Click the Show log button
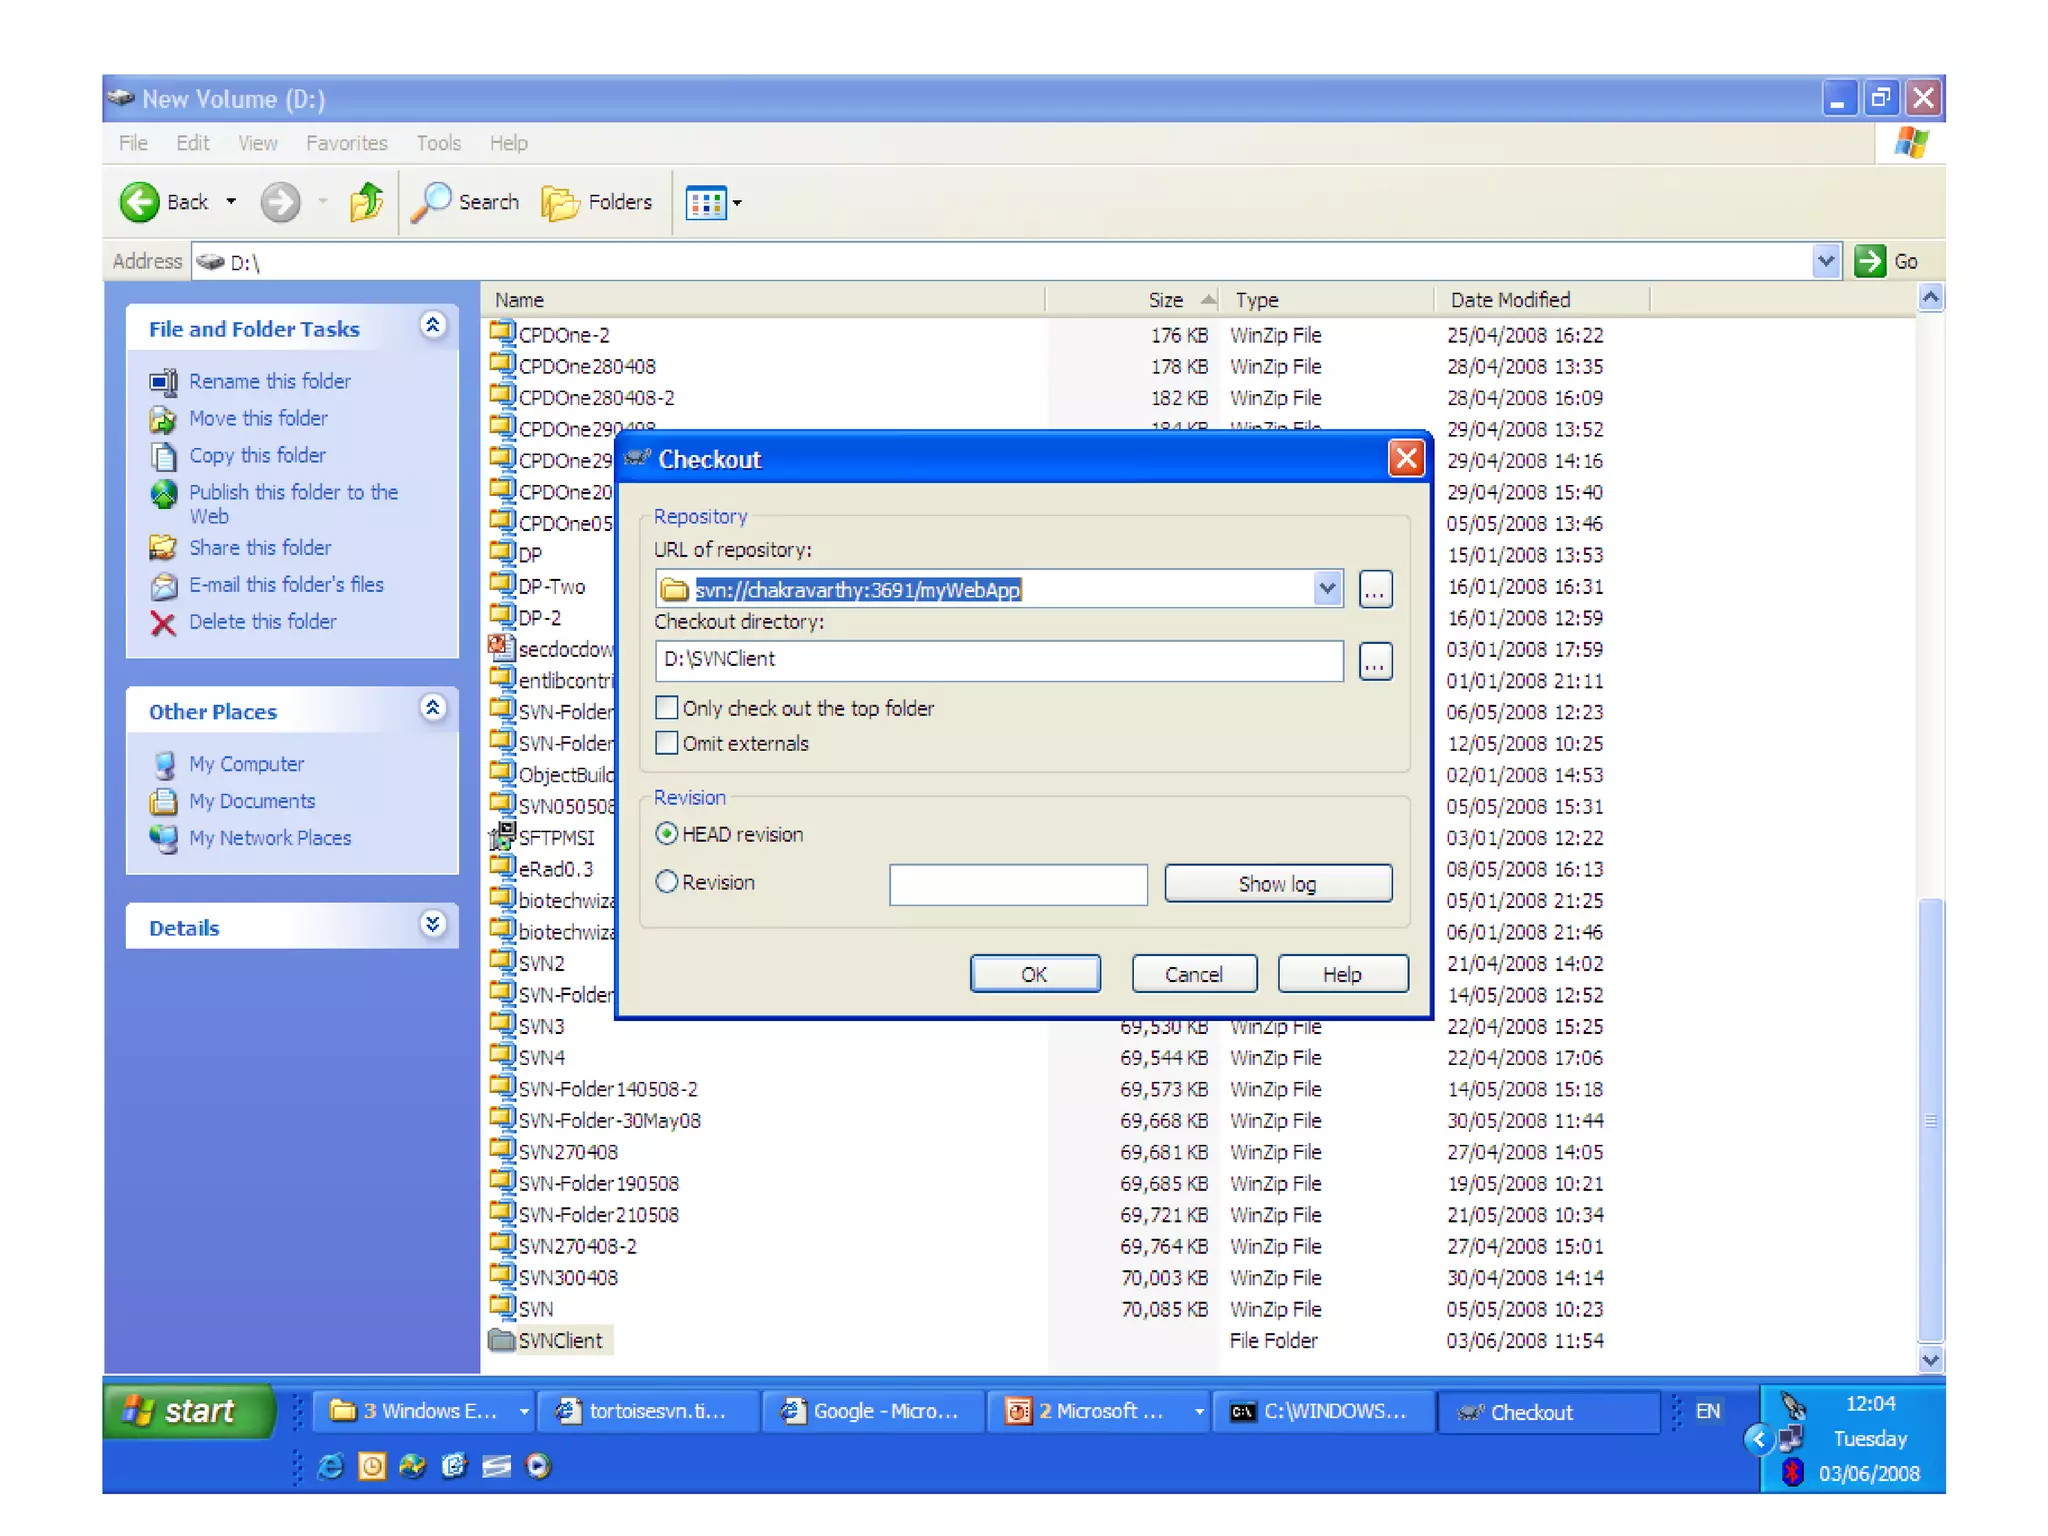2048x1536 pixels. (1277, 884)
